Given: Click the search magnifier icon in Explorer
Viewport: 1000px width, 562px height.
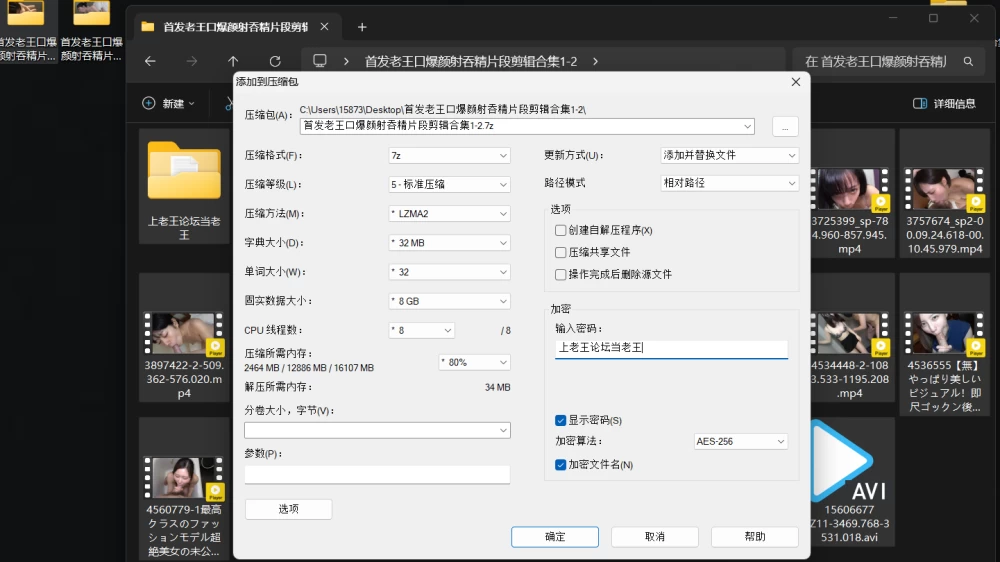Looking at the screenshot, I should point(968,61).
